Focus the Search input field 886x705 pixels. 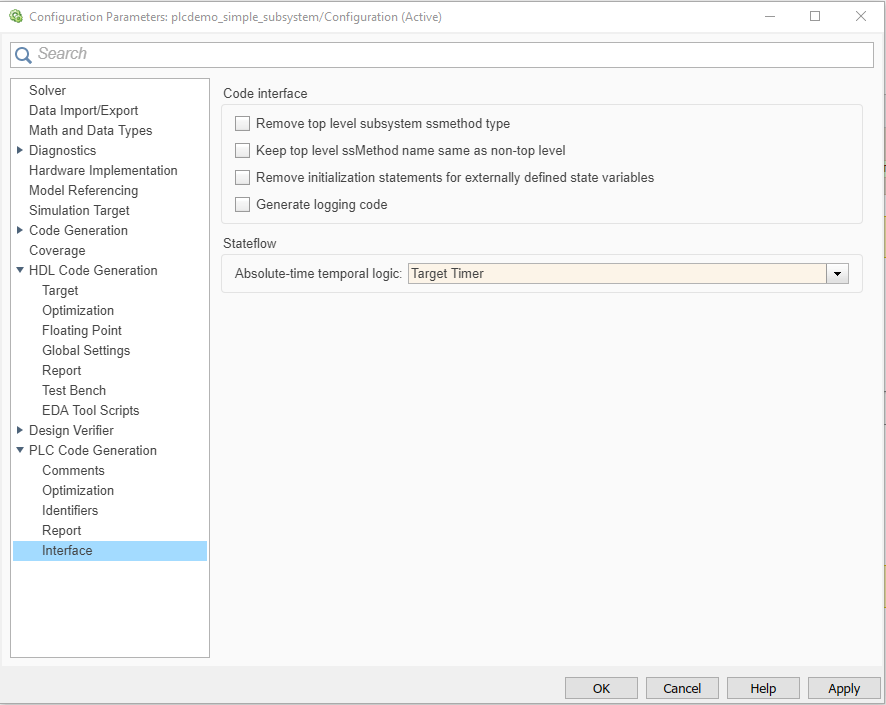[x=450, y=55]
